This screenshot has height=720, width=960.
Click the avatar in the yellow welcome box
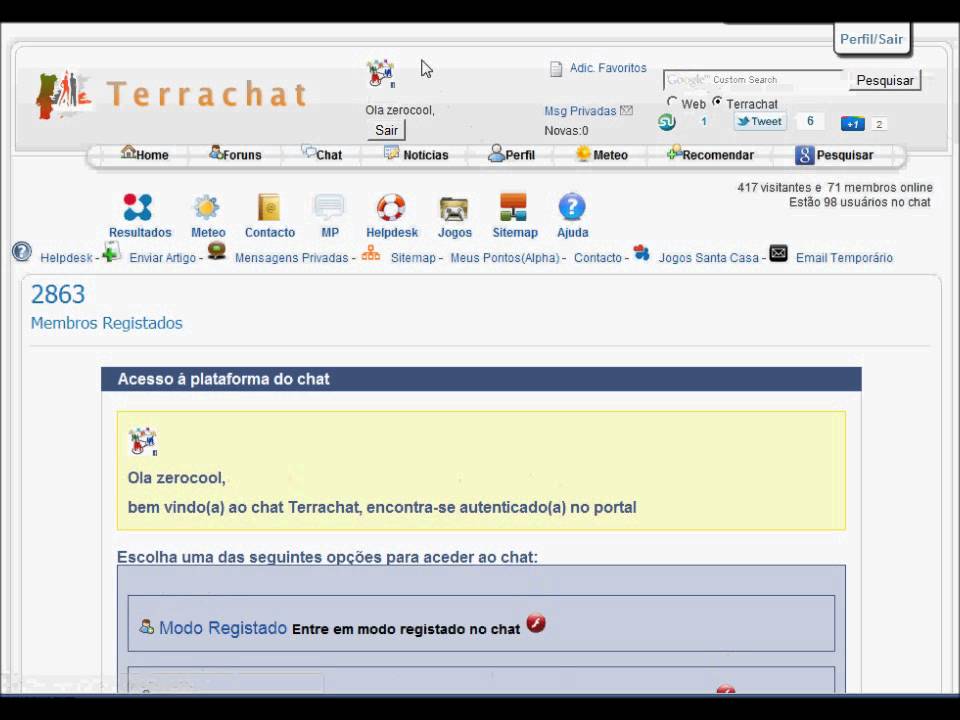[x=143, y=441]
